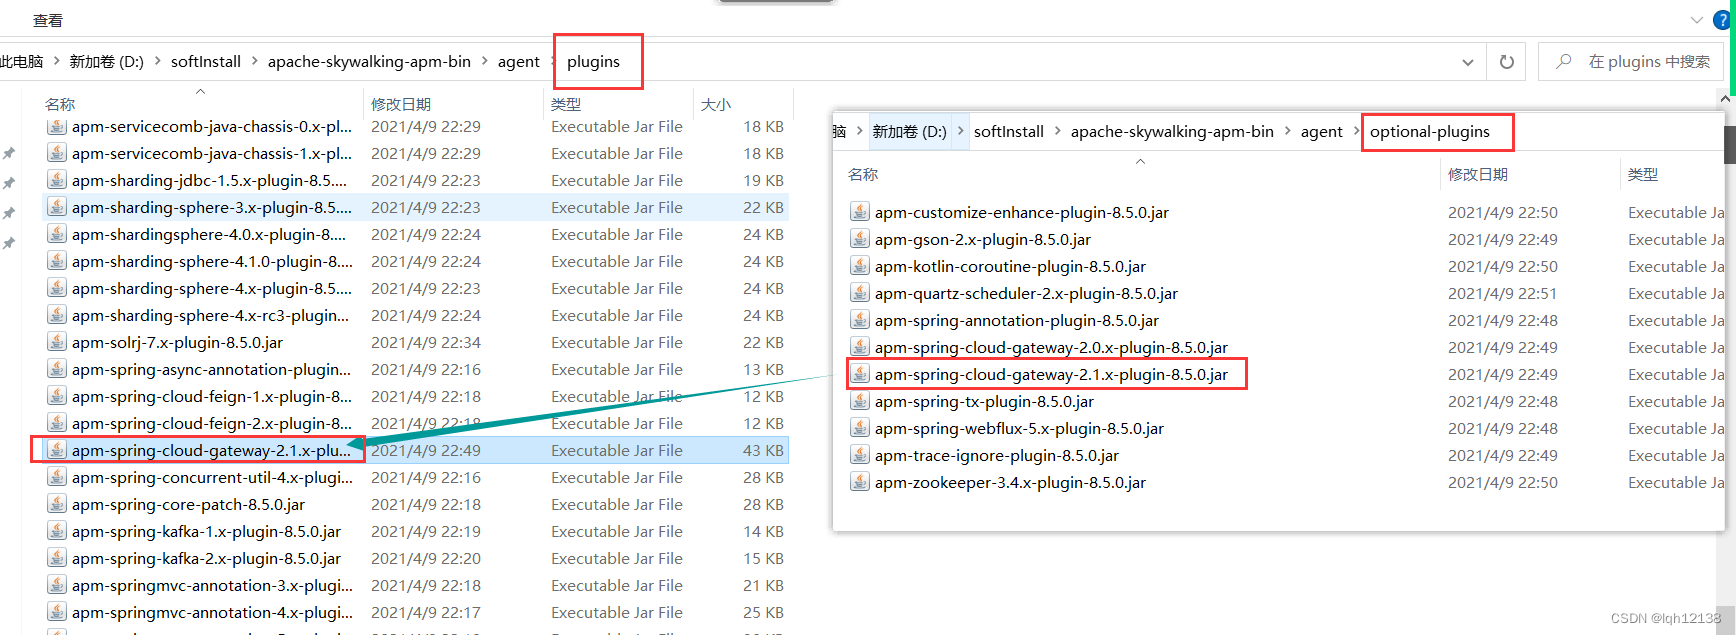Screen dimensions: 1736x635
Task: Select apm-spring-cloud-gateway-2.1.x-plugin-8.5.0.jar in optional-plugins
Action: [x=1051, y=374]
